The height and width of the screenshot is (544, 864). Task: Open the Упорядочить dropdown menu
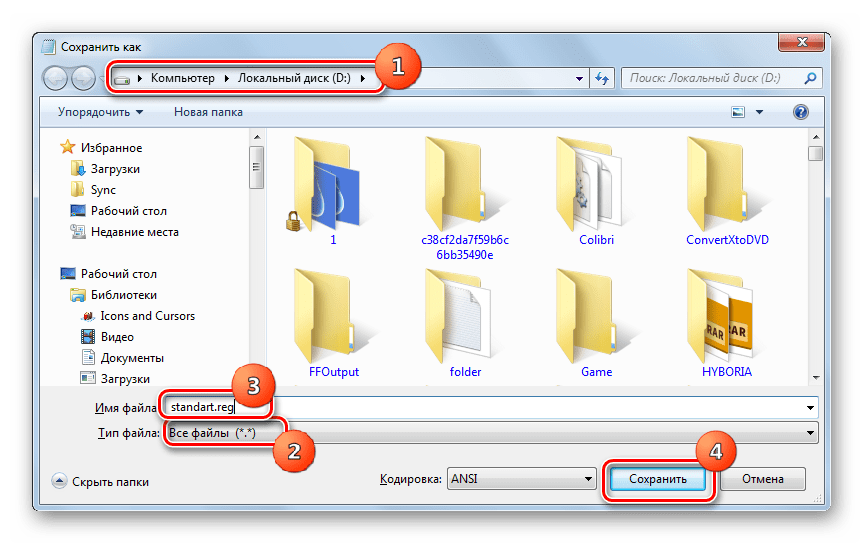[x=100, y=112]
